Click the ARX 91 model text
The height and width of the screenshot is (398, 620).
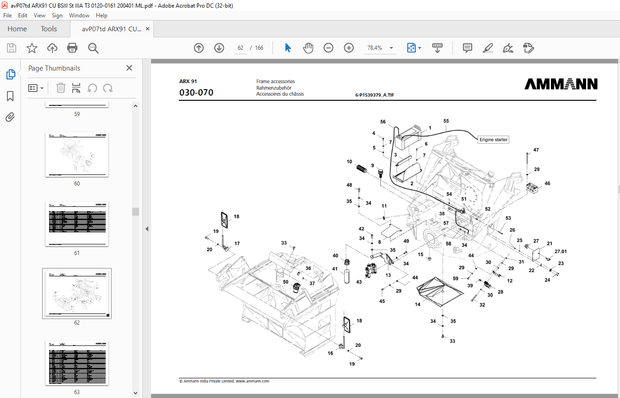click(x=188, y=81)
